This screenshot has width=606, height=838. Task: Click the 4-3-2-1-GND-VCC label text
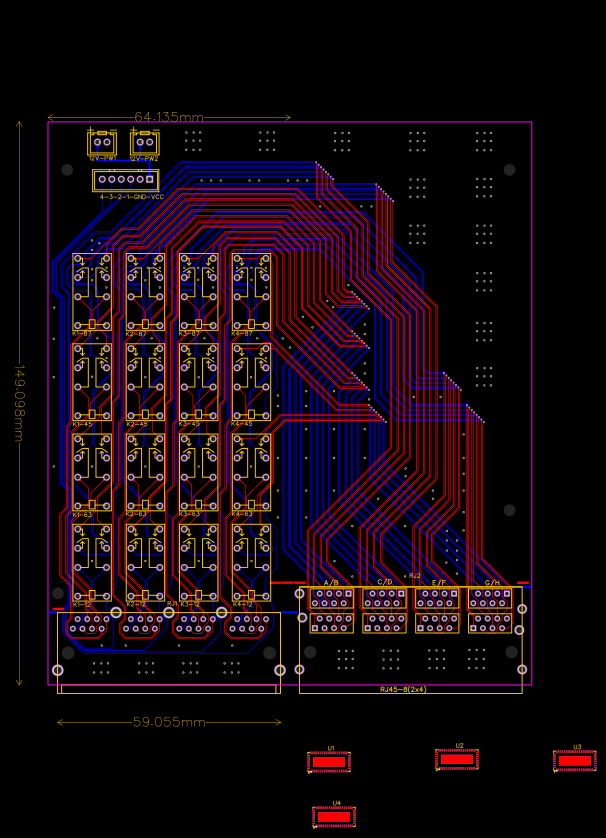[131, 197]
